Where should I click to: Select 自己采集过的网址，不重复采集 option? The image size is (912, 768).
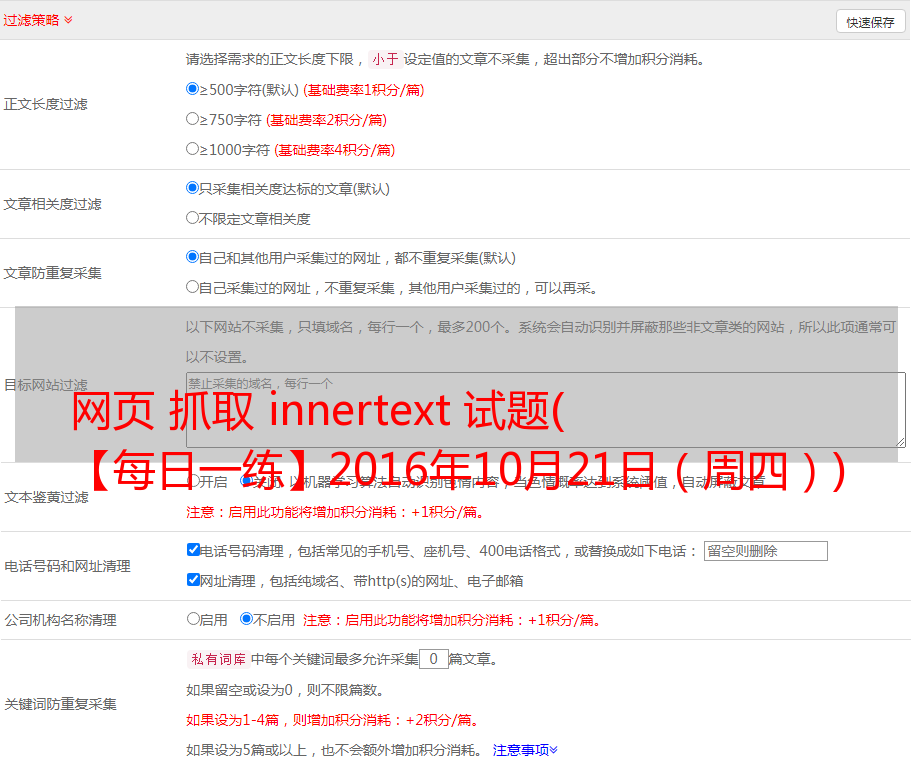[x=192, y=286]
